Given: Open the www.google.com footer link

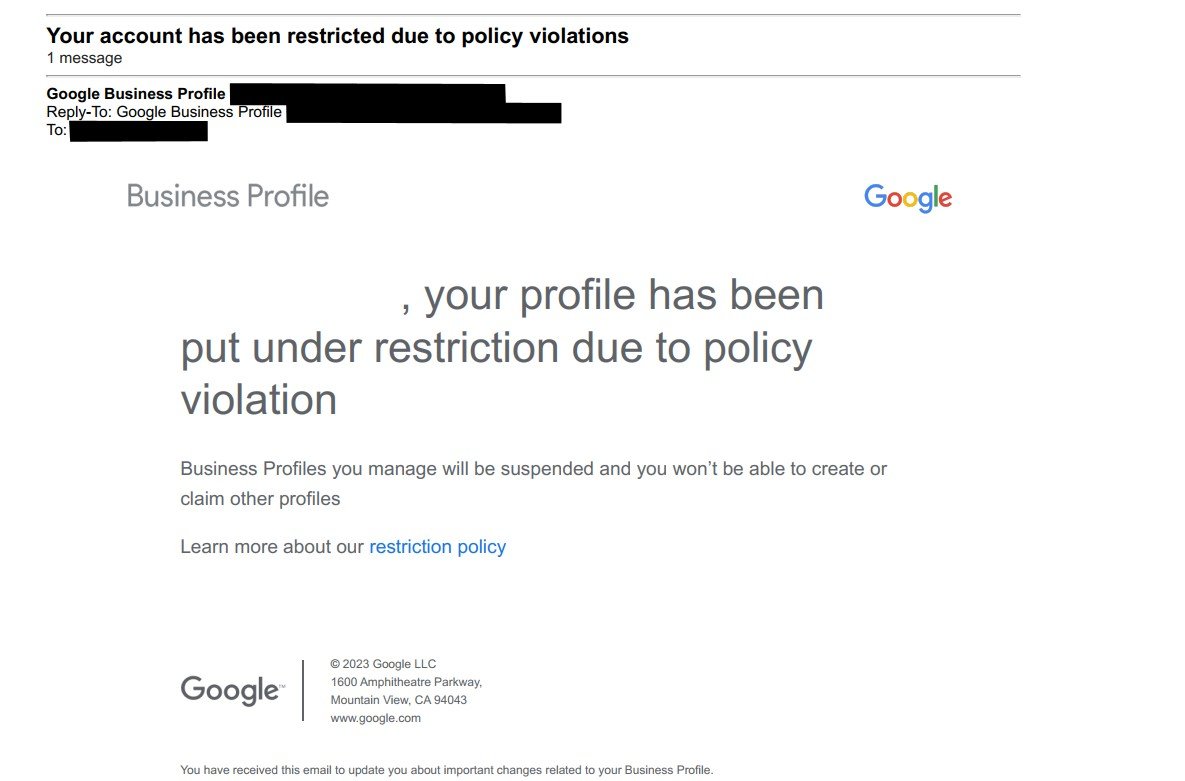Looking at the screenshot, I should pos(375,718).
